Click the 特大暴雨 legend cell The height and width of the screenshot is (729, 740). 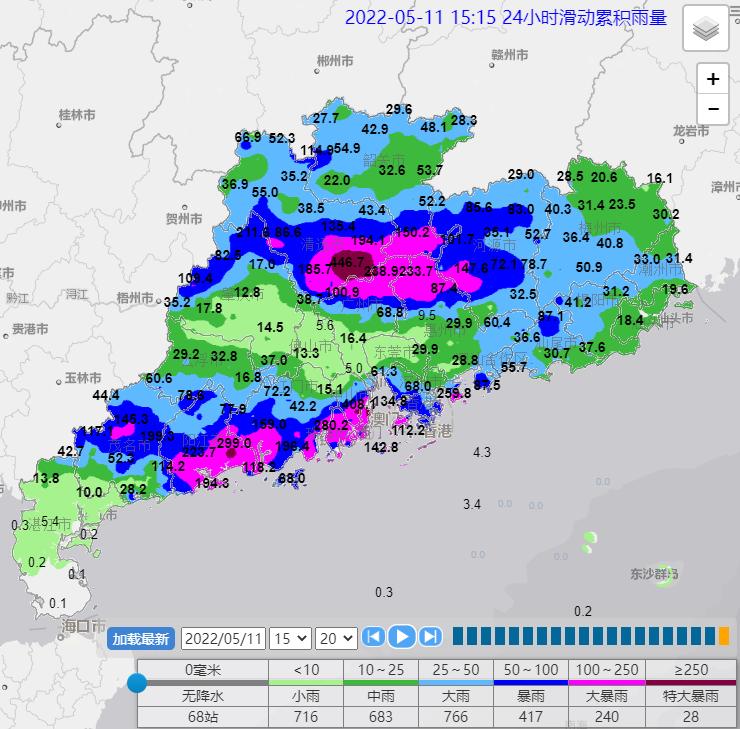click(690, 696)
